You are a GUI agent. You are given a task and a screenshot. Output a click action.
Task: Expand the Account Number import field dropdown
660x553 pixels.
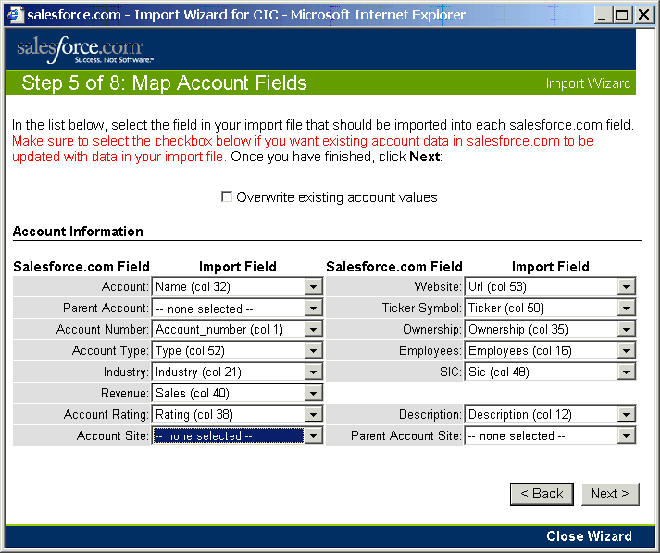pos(237,330)
